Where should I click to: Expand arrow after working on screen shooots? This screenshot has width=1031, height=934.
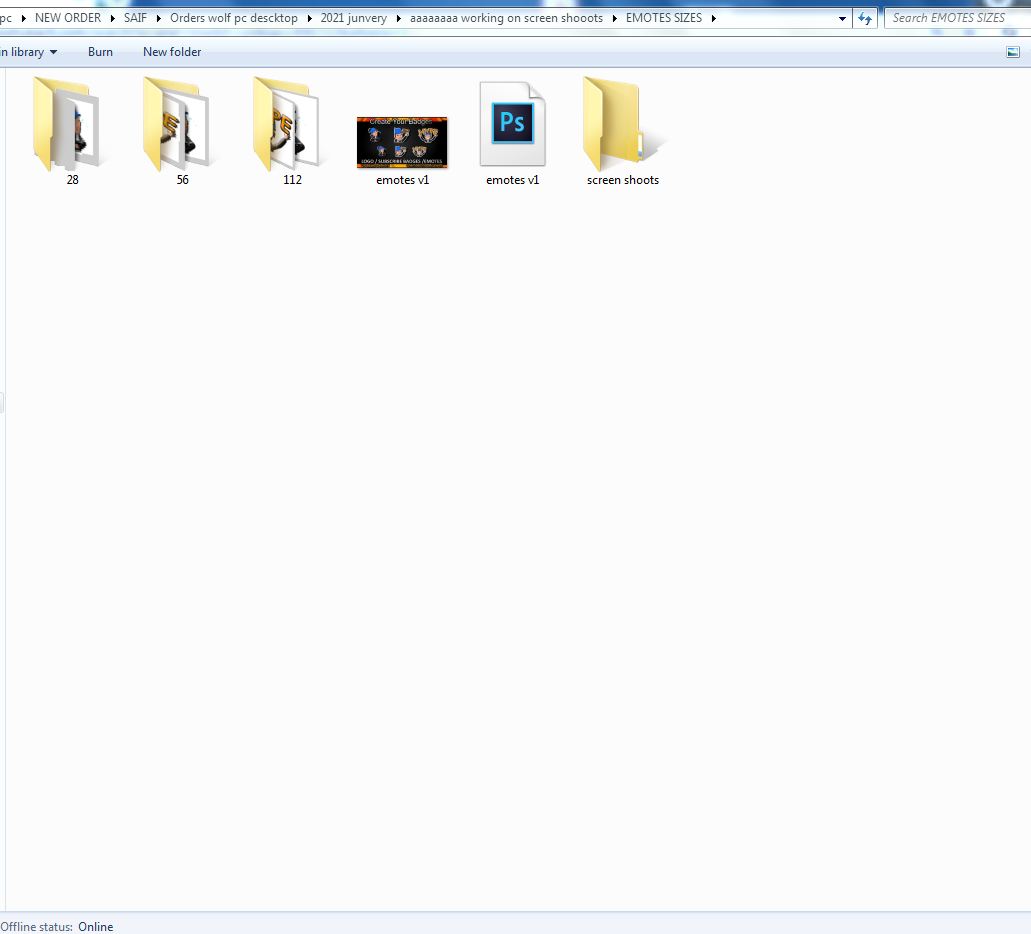click(x=615, y=18)
